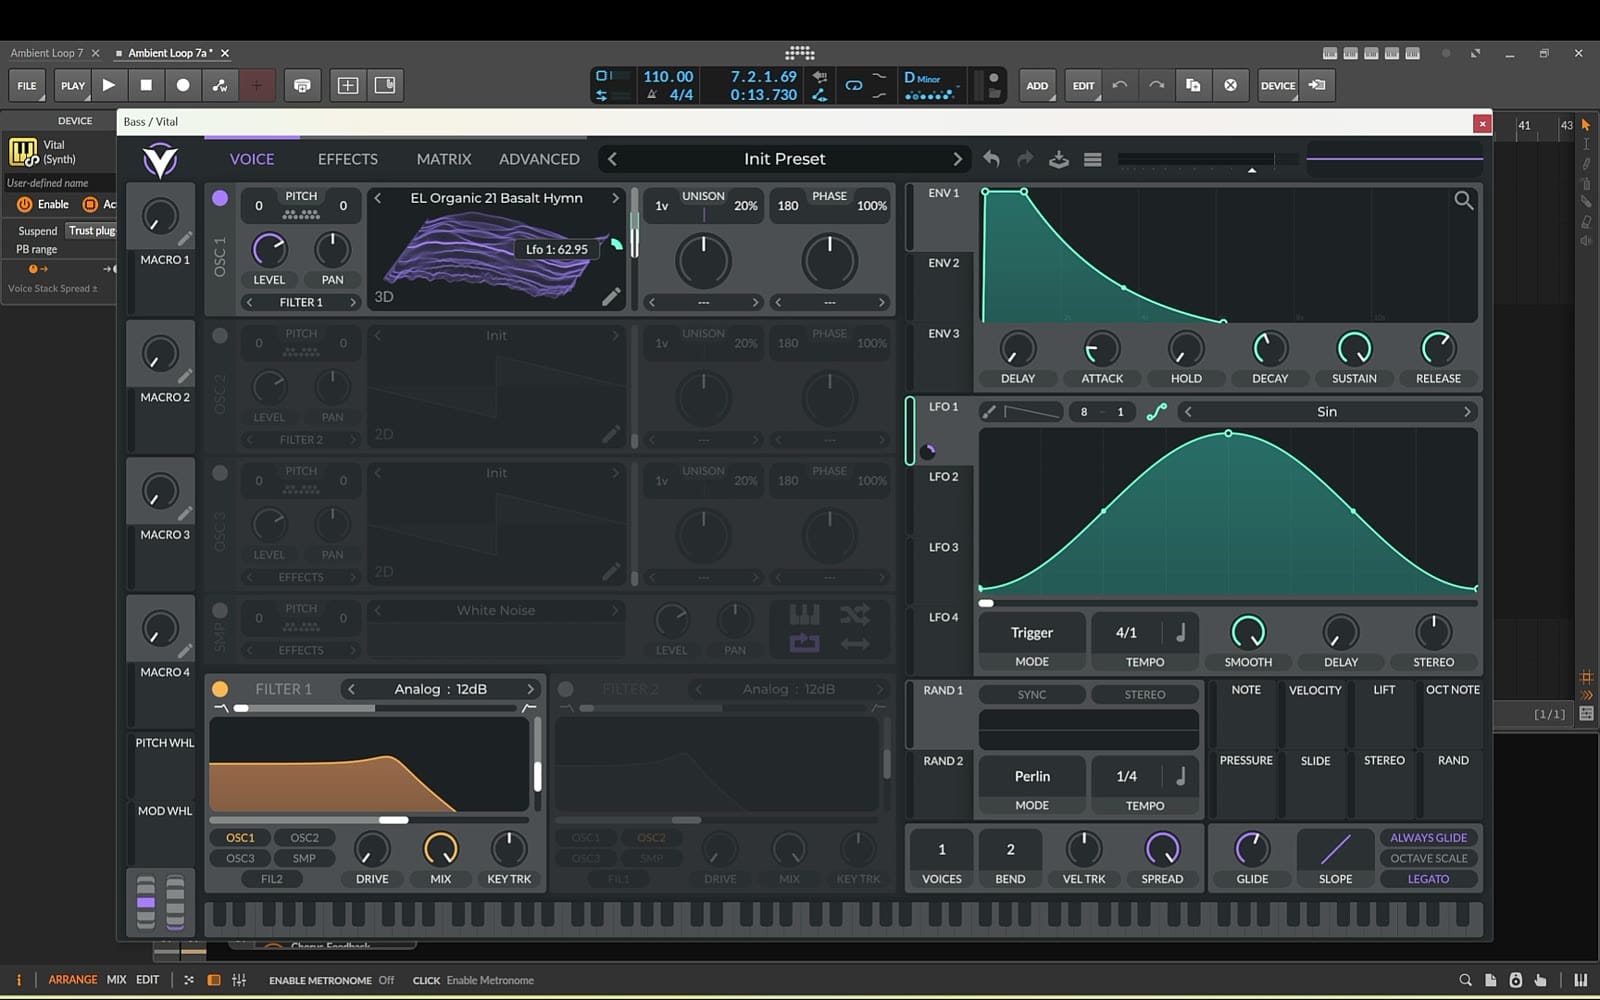The height and width of the screenshot is (1000, 1600).
Task: Open the RAND 2 Perlin mode selector
Action: coord(1031,776)
